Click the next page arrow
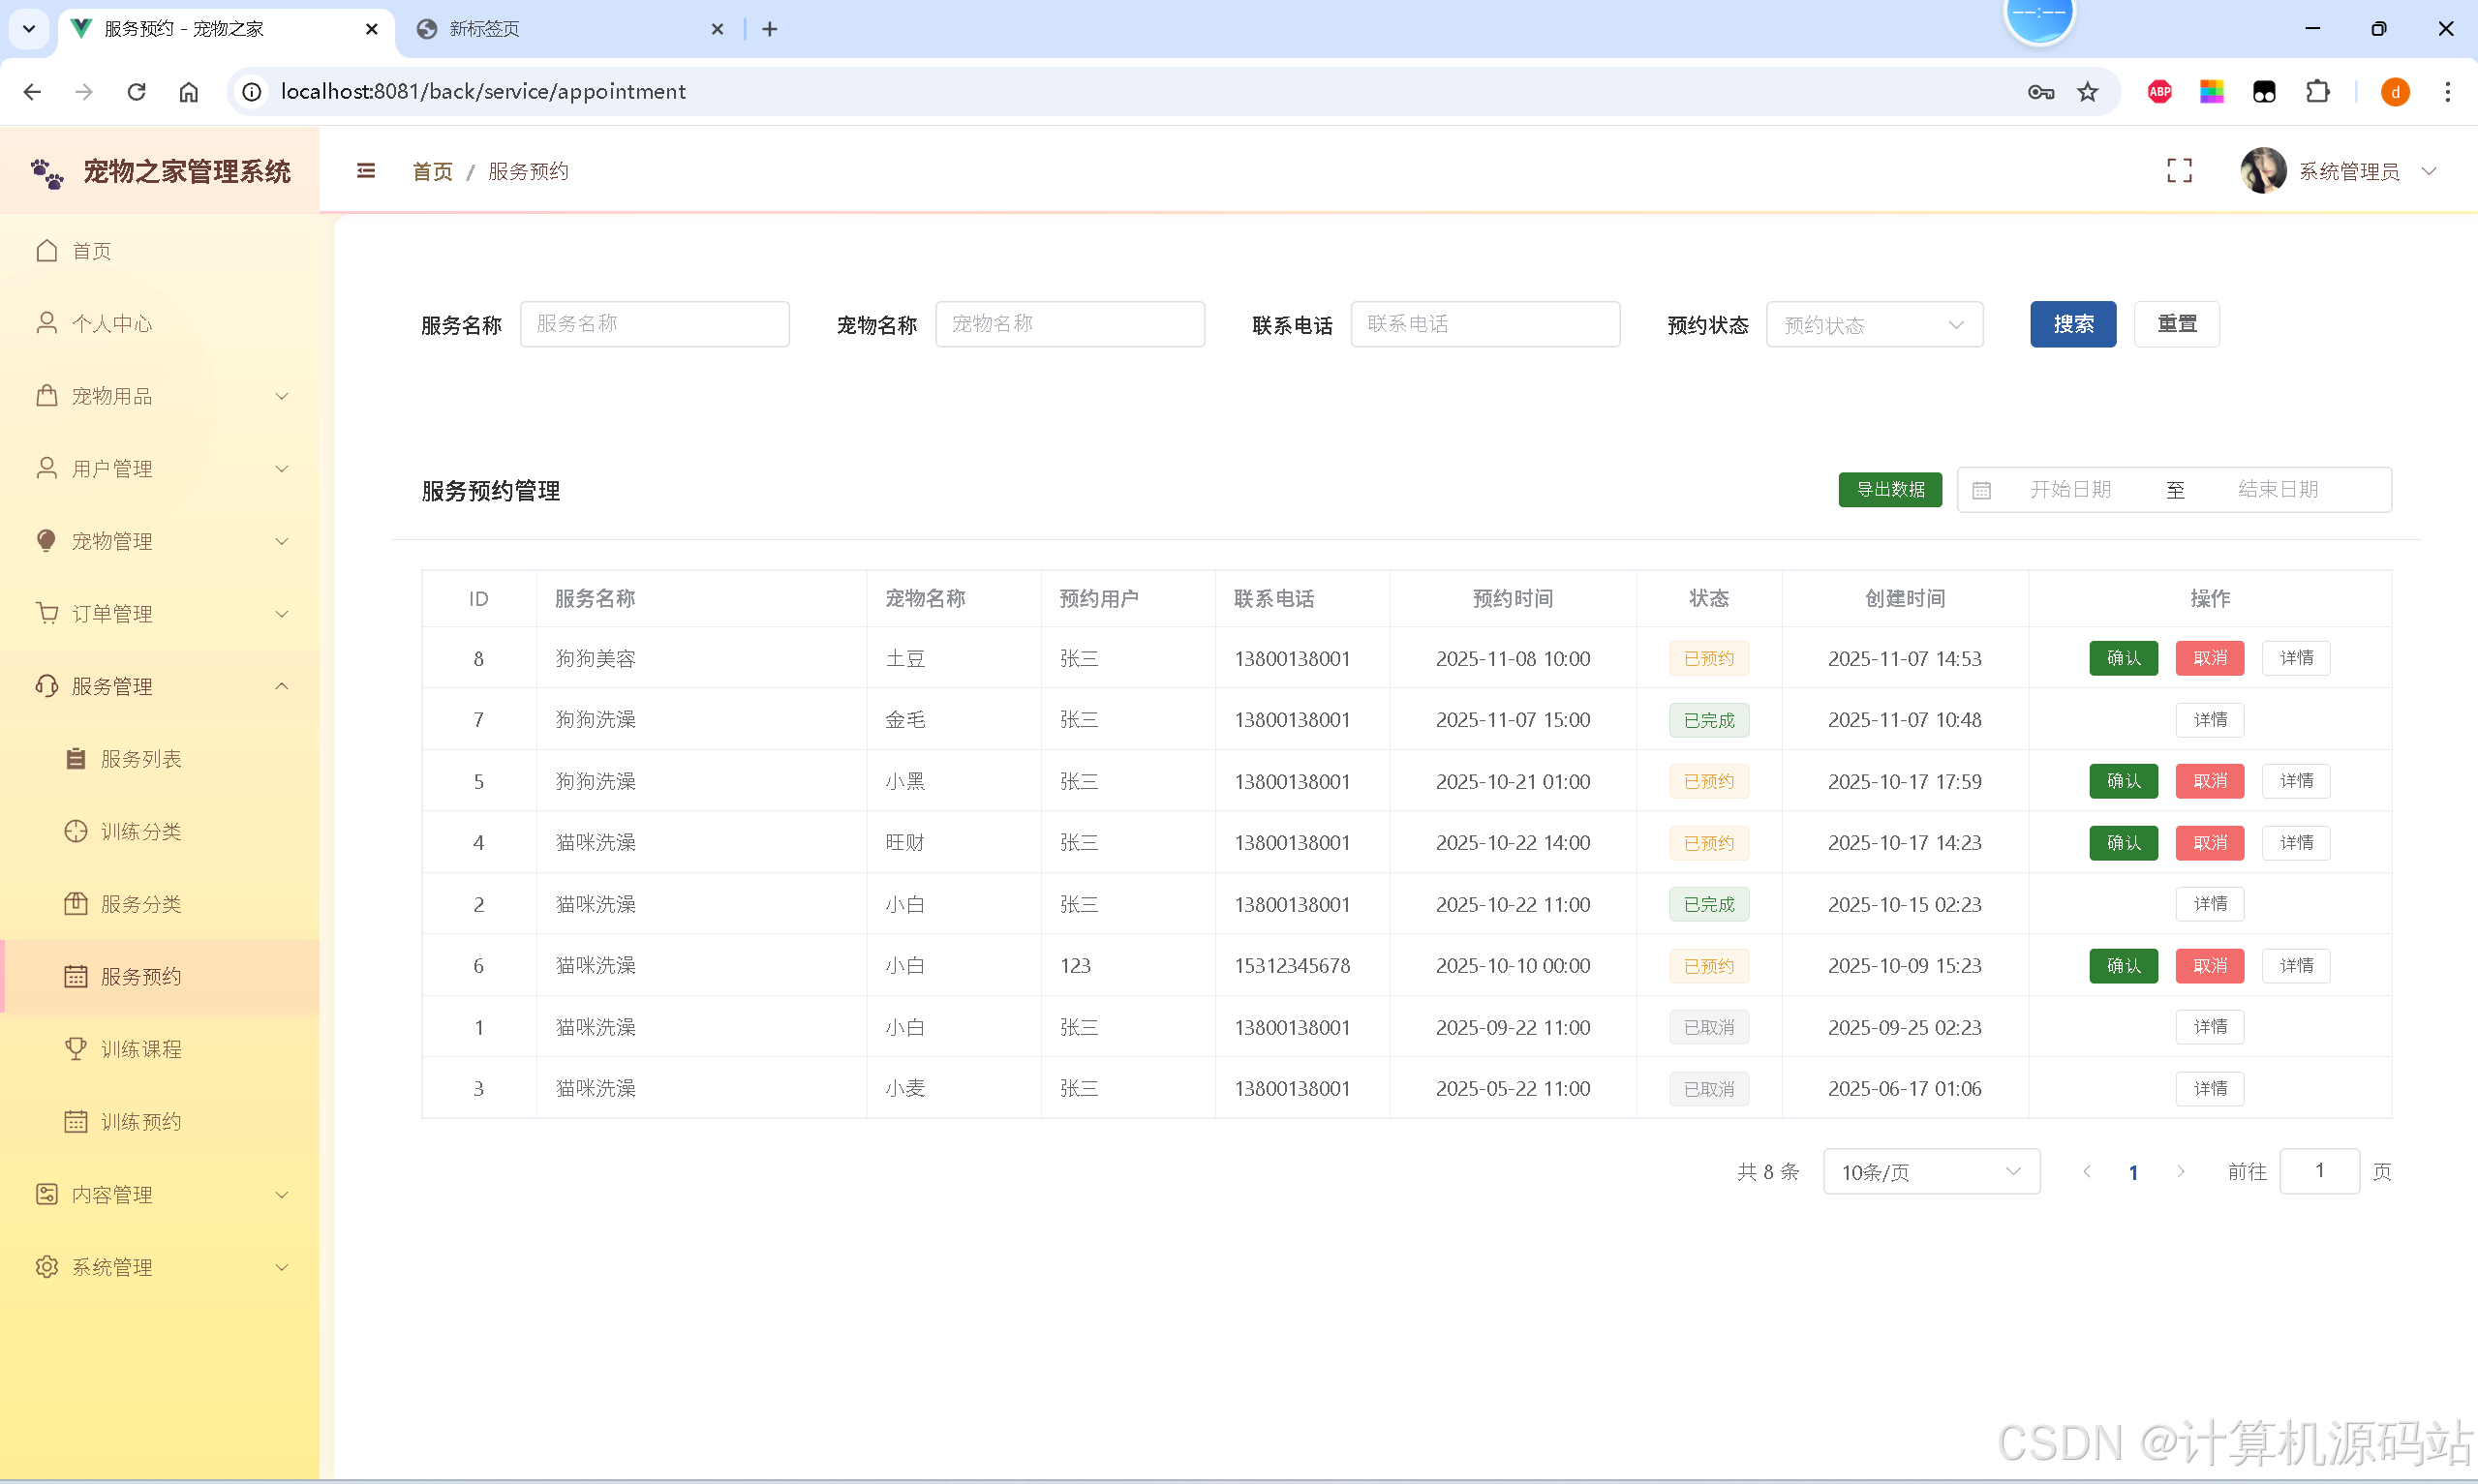Viewport: 2478px width, 1484px height. coord(2181,1171)
